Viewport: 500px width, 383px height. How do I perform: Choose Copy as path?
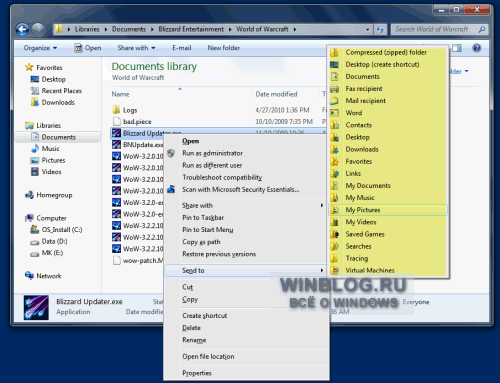pos(201,242)
